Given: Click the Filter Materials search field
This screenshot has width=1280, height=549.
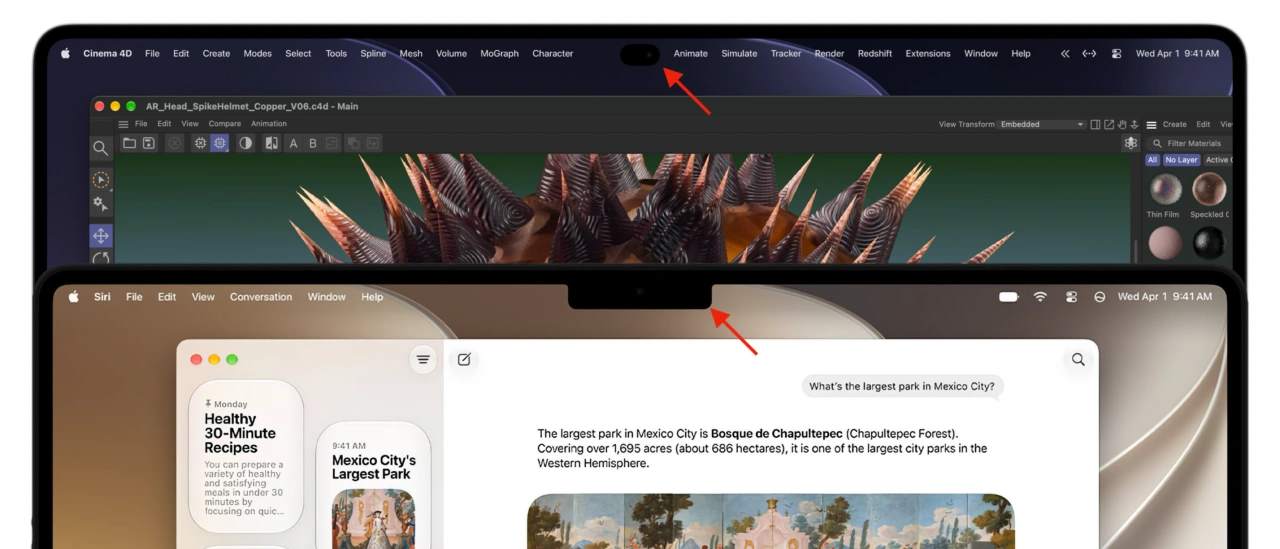Looking at the screenshot, I should 1189,143.
